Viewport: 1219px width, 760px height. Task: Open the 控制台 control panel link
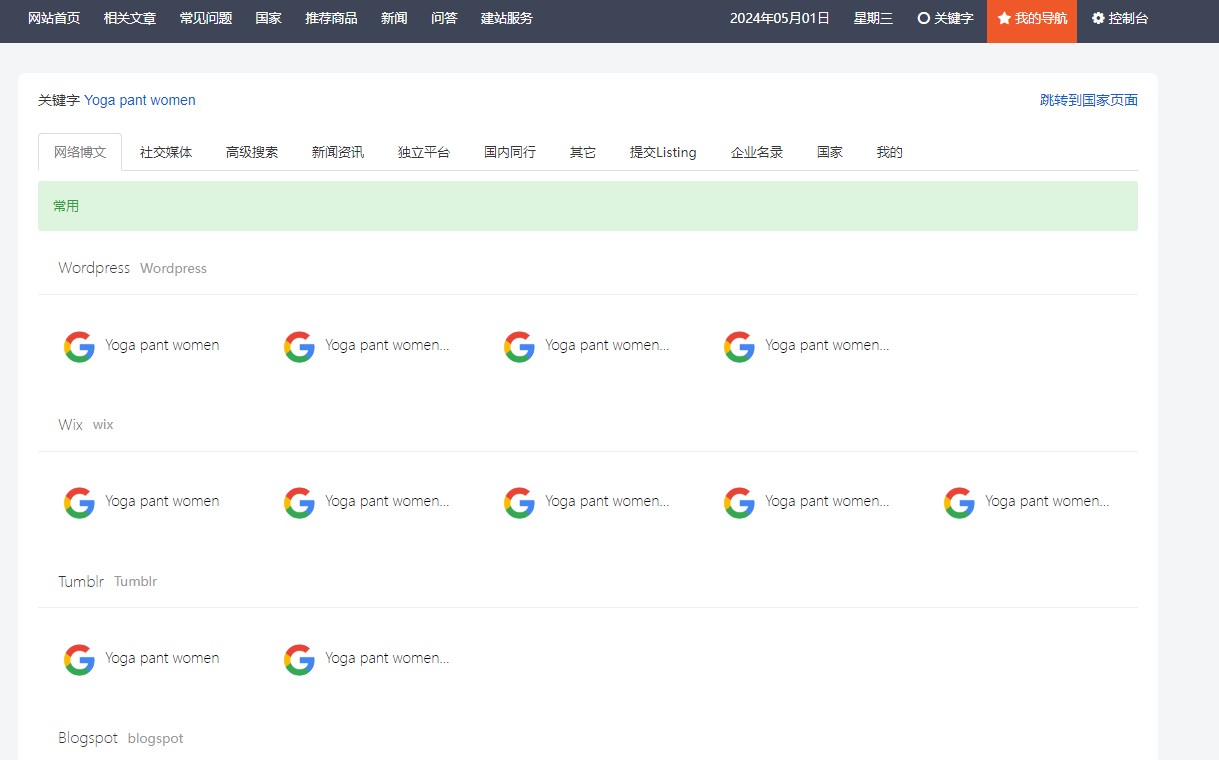coord(1128,18)
